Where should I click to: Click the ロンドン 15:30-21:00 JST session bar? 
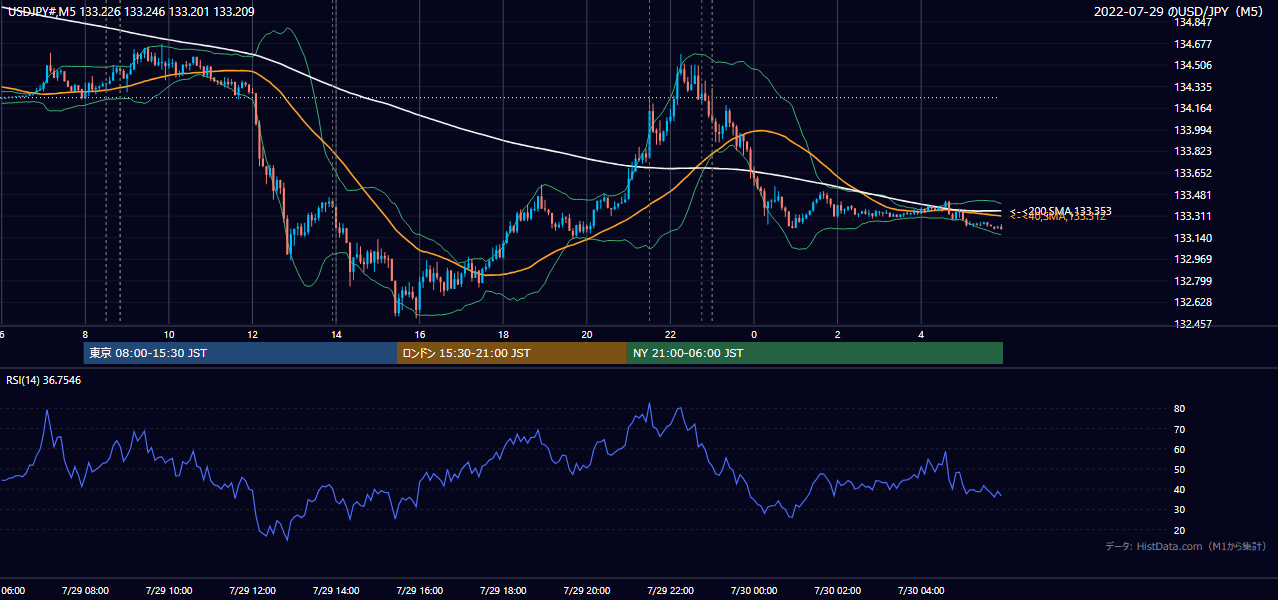click(512, 353)
